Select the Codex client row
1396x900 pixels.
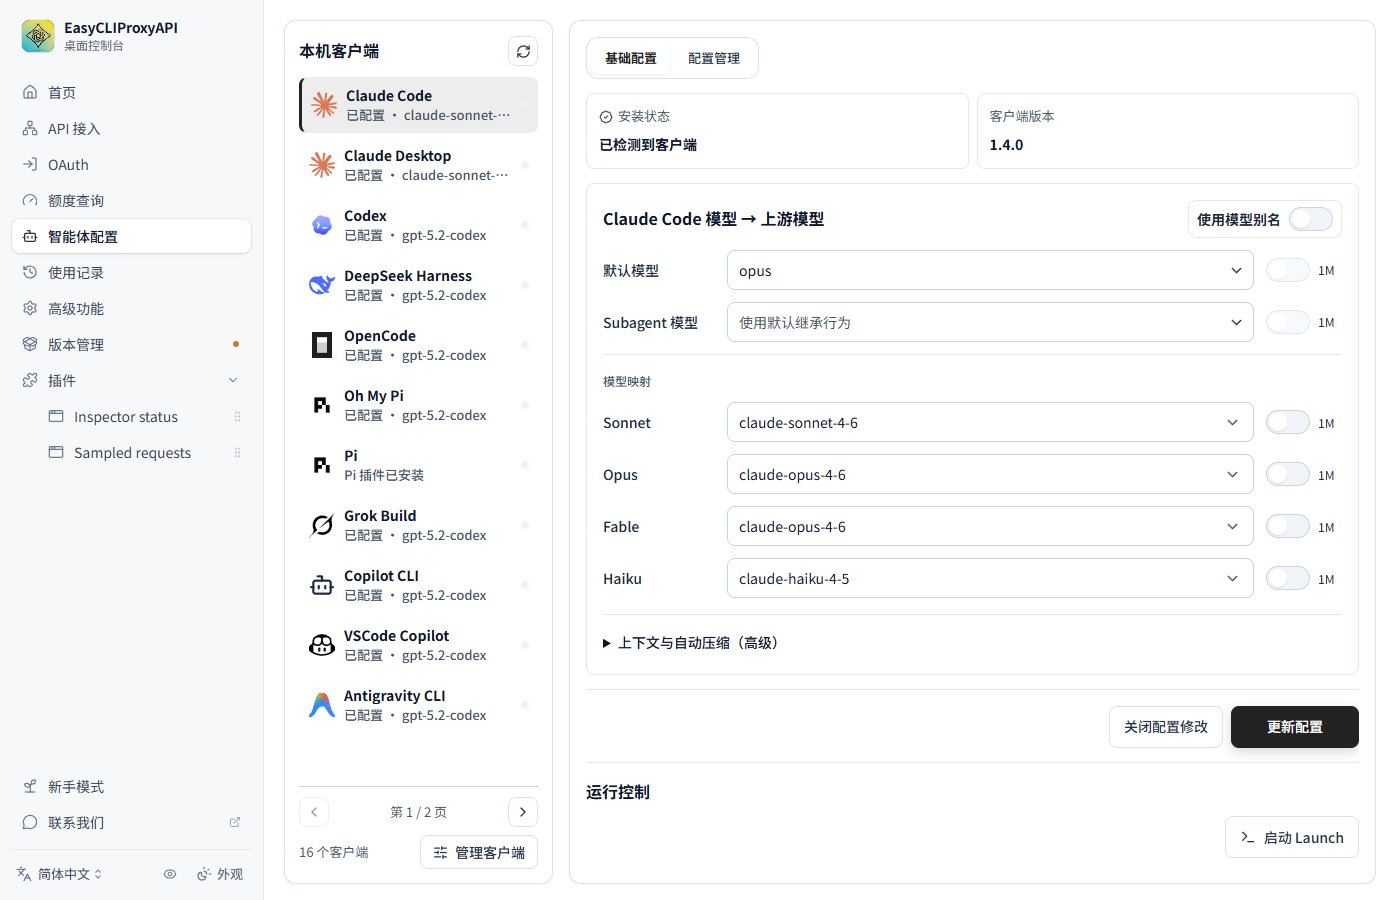[418, 225]
